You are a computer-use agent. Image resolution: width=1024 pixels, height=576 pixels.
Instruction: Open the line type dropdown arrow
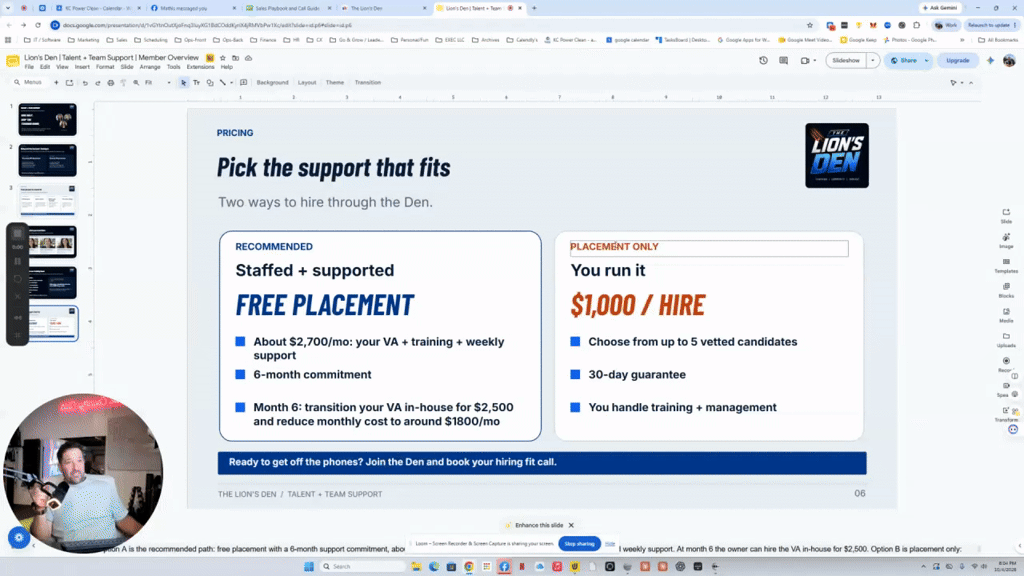click(231, 83)
